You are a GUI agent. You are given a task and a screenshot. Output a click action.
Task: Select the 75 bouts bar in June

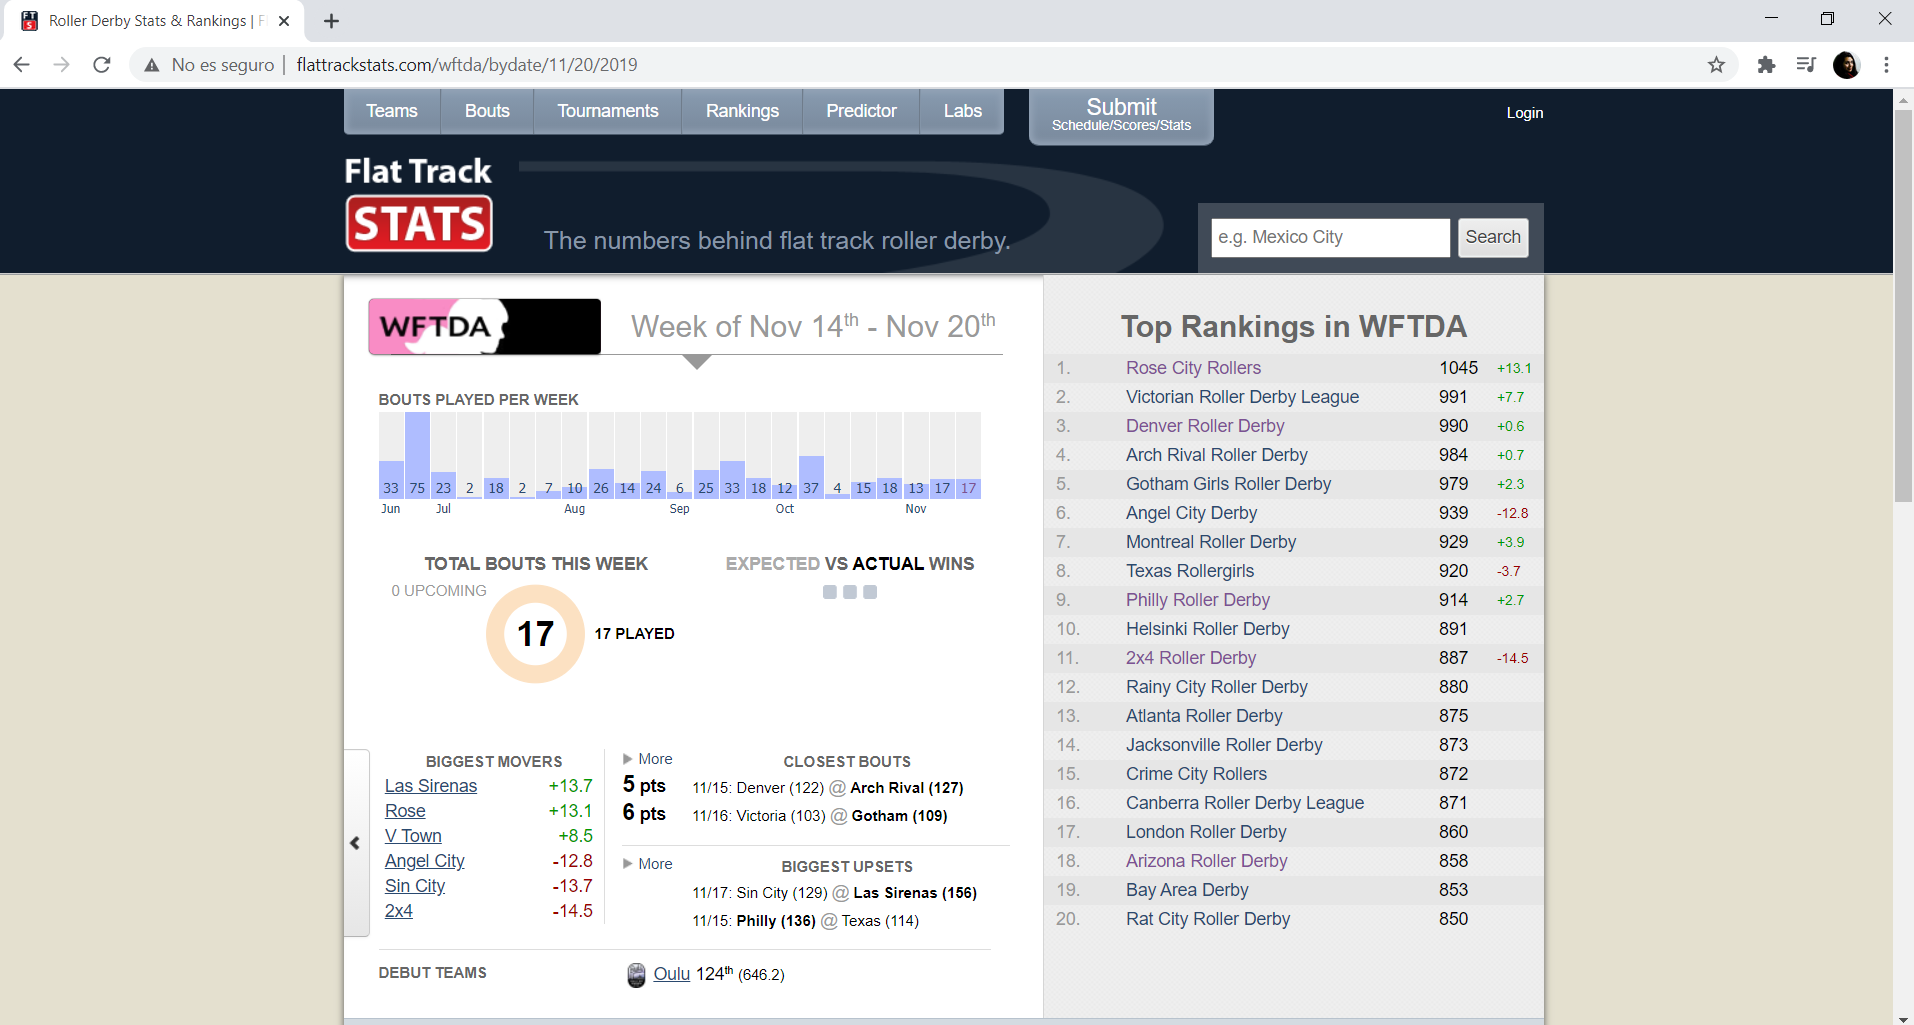point(417,455)
